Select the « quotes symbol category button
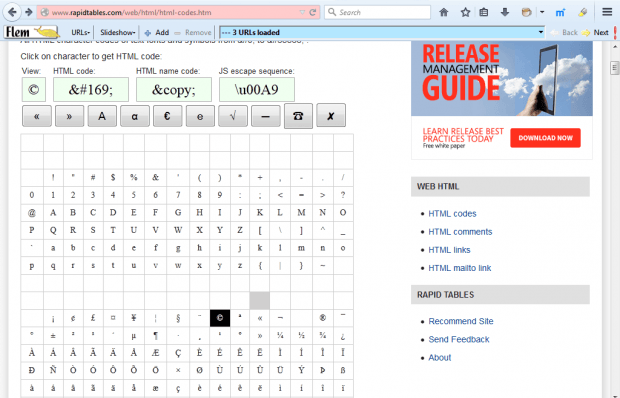The width and height of the screenshot is (620, 398). pyautogui.click(x=37, y=116)
